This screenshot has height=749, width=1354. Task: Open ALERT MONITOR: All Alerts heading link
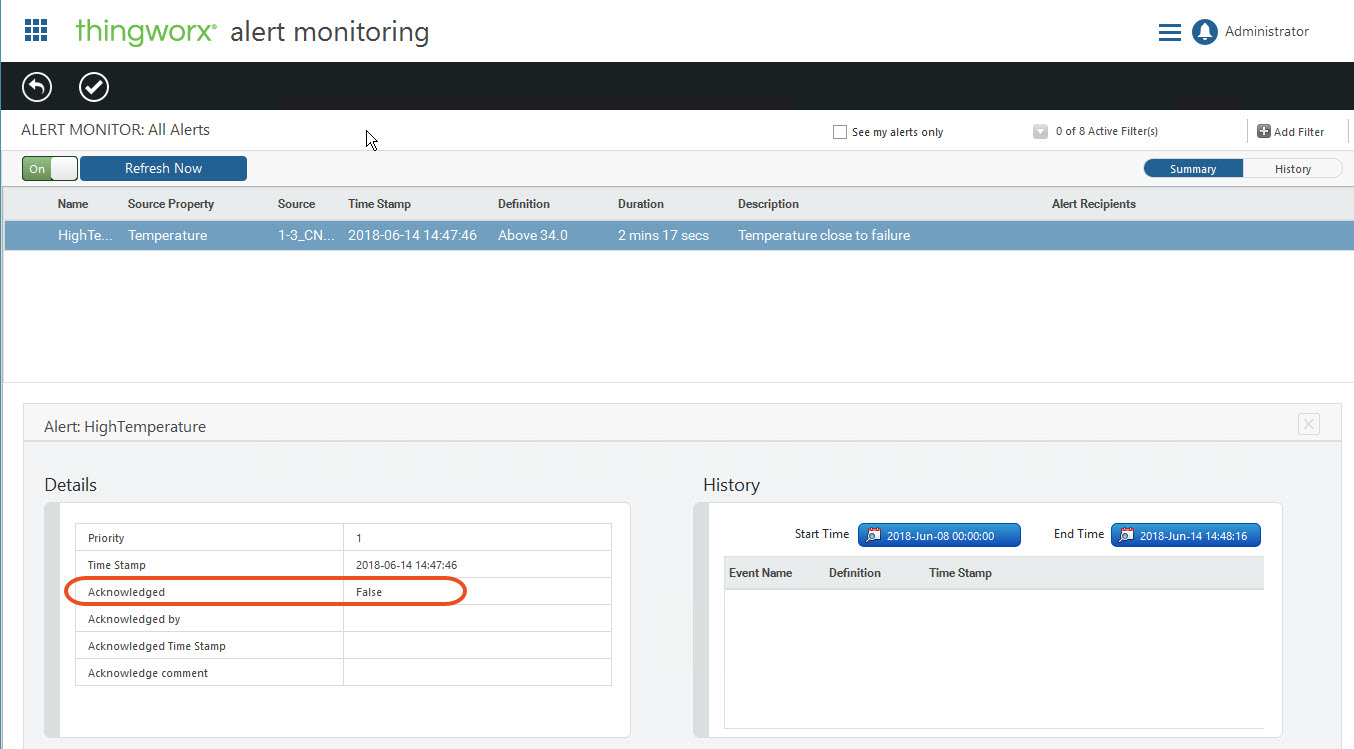tap(115, 129)
